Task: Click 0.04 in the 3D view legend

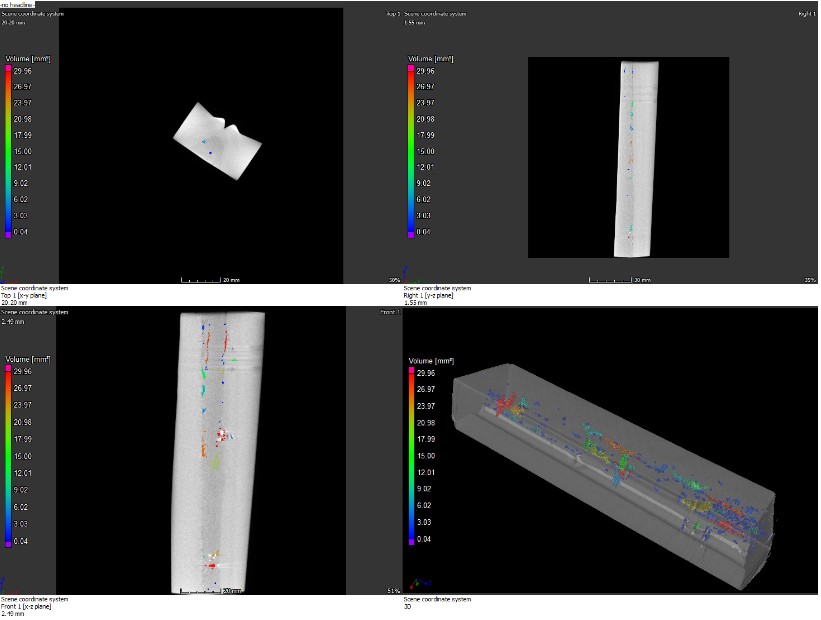Action: (424, 539)
